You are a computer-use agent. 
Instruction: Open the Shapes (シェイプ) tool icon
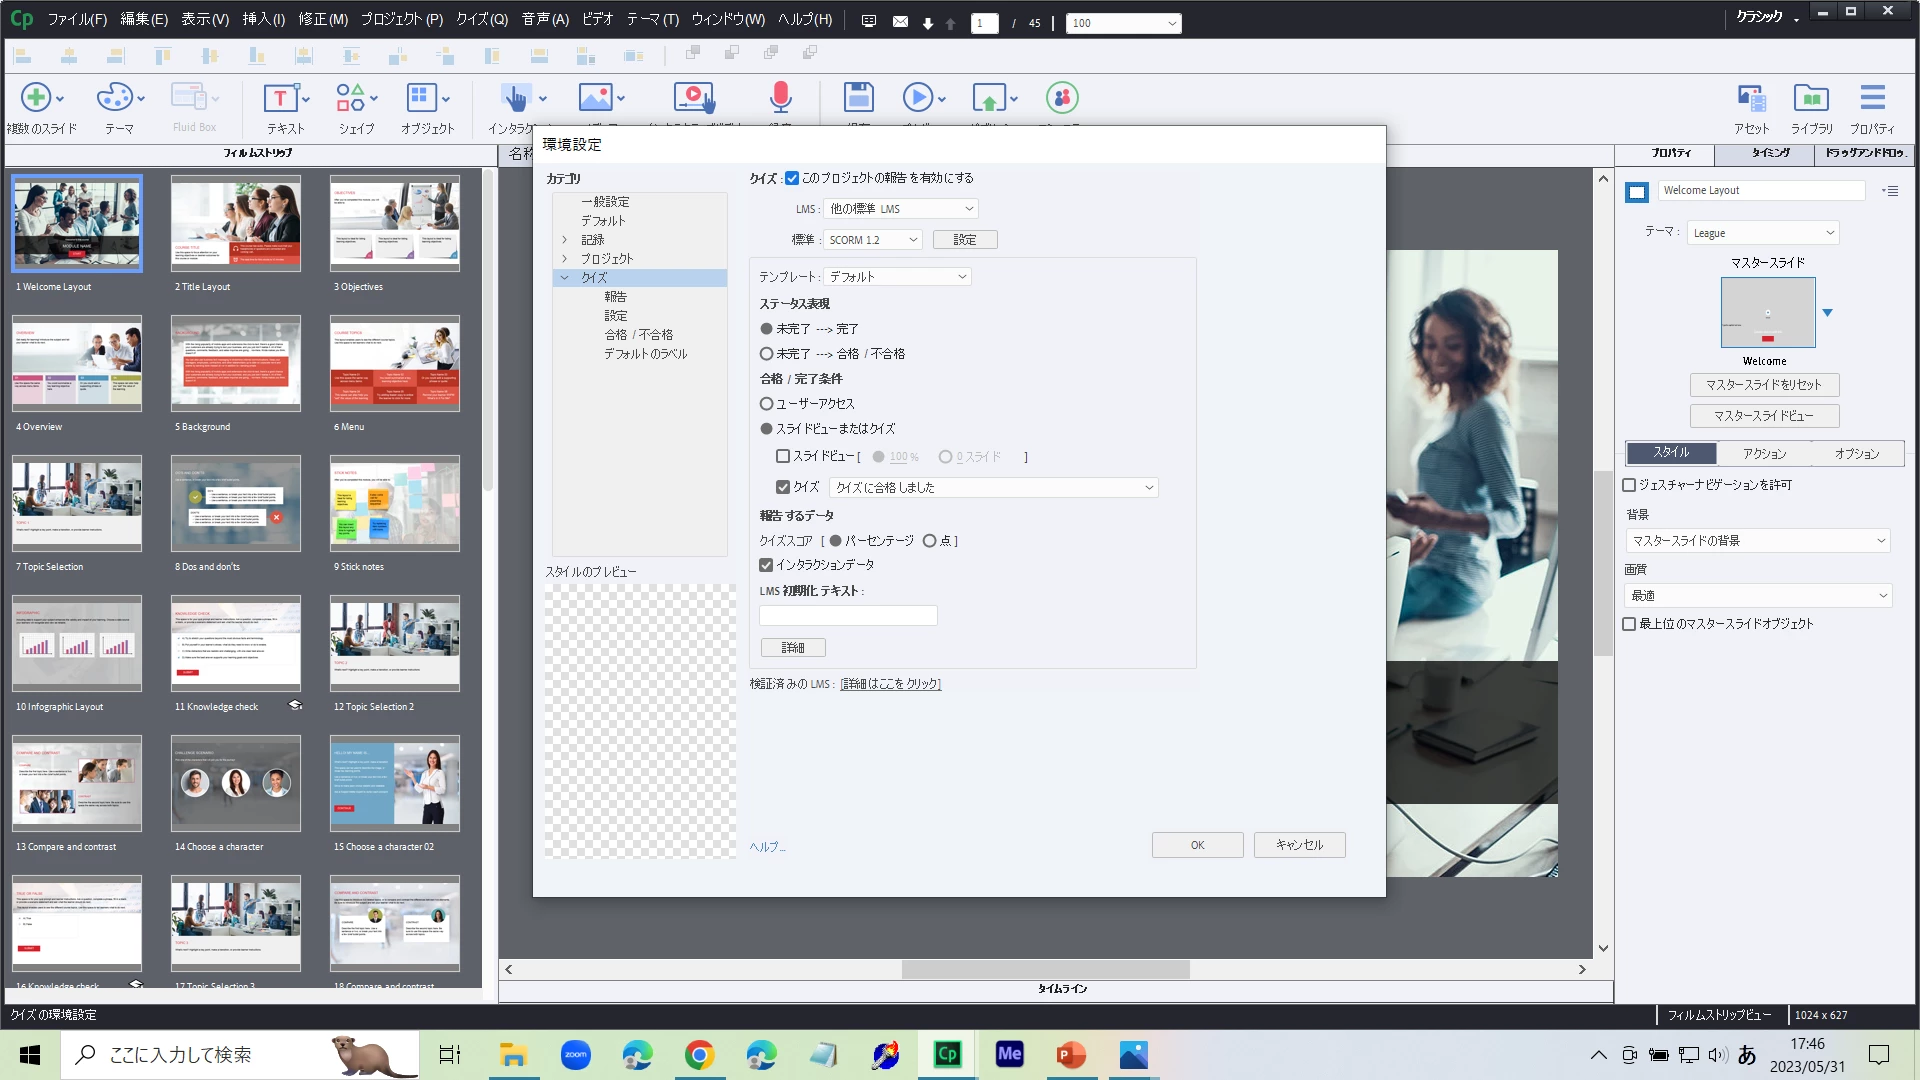pos(350,98)
